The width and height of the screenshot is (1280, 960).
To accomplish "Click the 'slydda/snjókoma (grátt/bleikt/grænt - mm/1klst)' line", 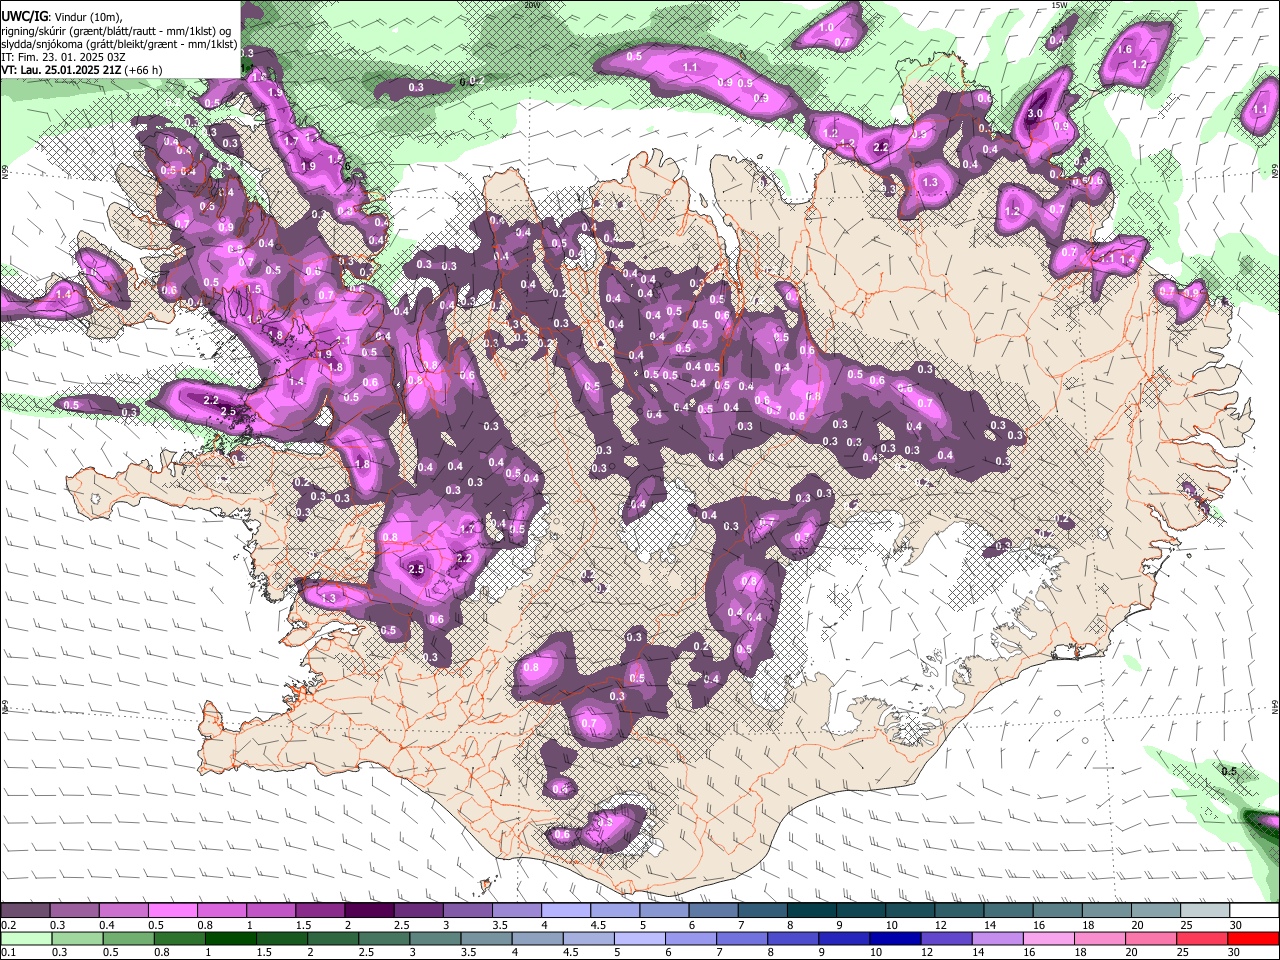I will tap(119, 44).
